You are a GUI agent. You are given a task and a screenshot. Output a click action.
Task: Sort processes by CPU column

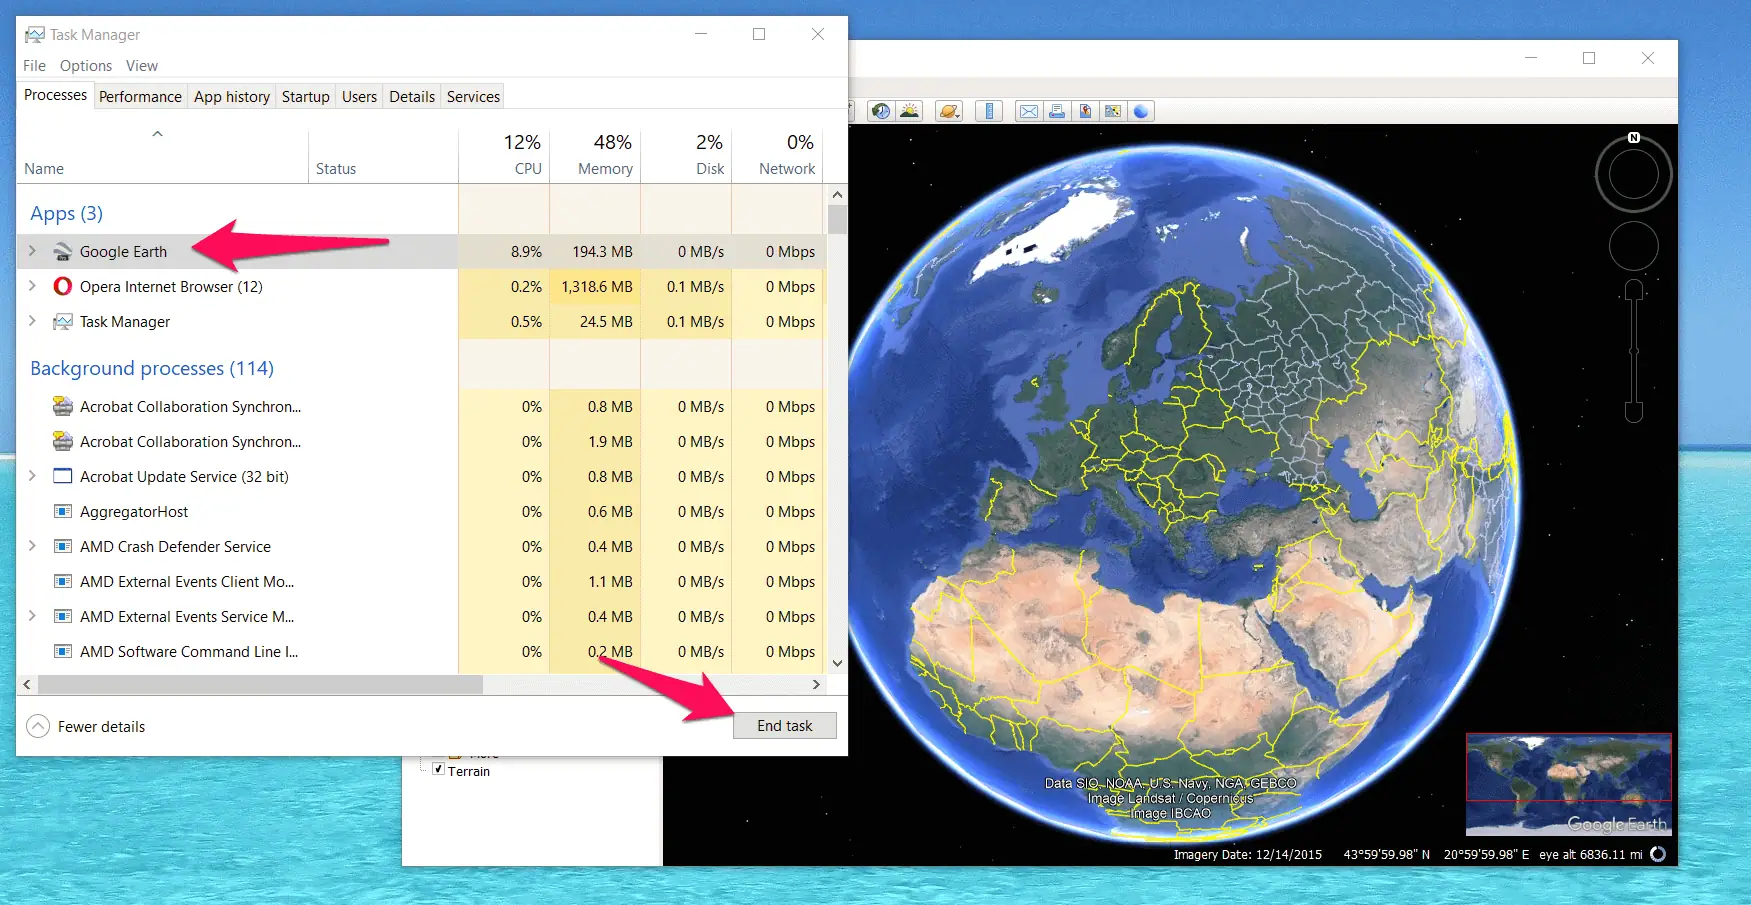(x=504, y=154)
